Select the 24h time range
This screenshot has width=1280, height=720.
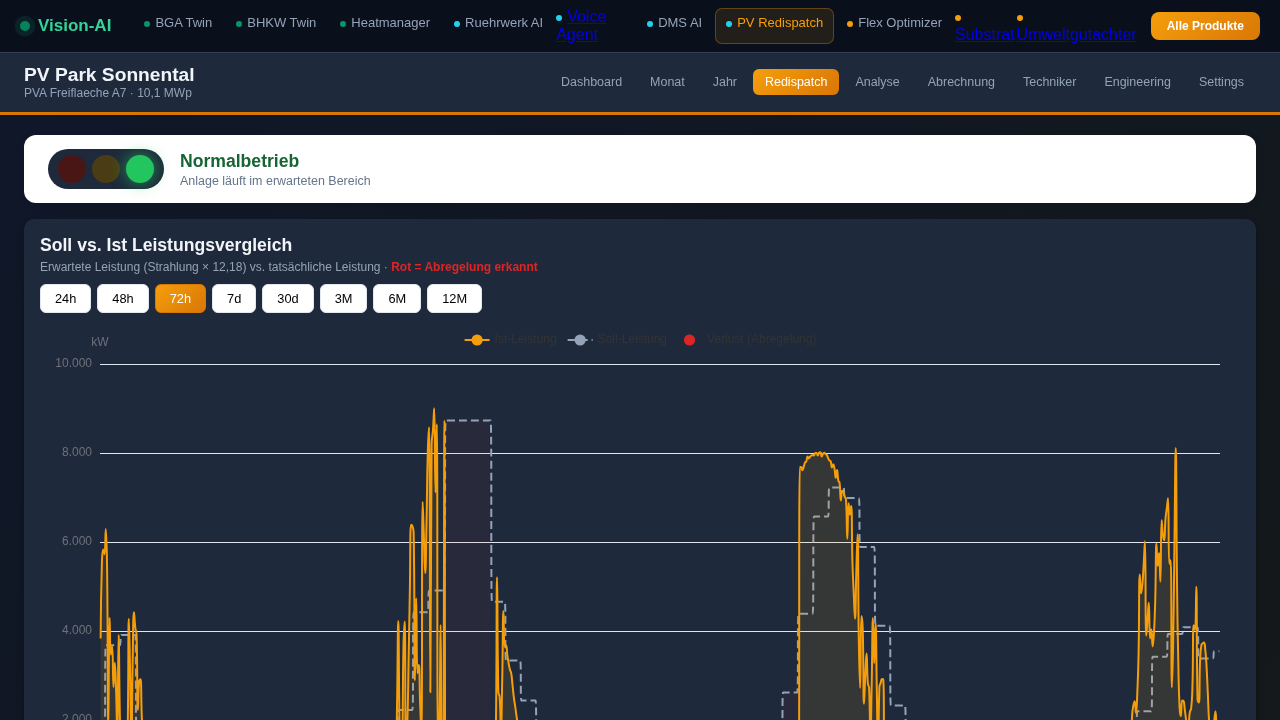[x=65, y=299]
